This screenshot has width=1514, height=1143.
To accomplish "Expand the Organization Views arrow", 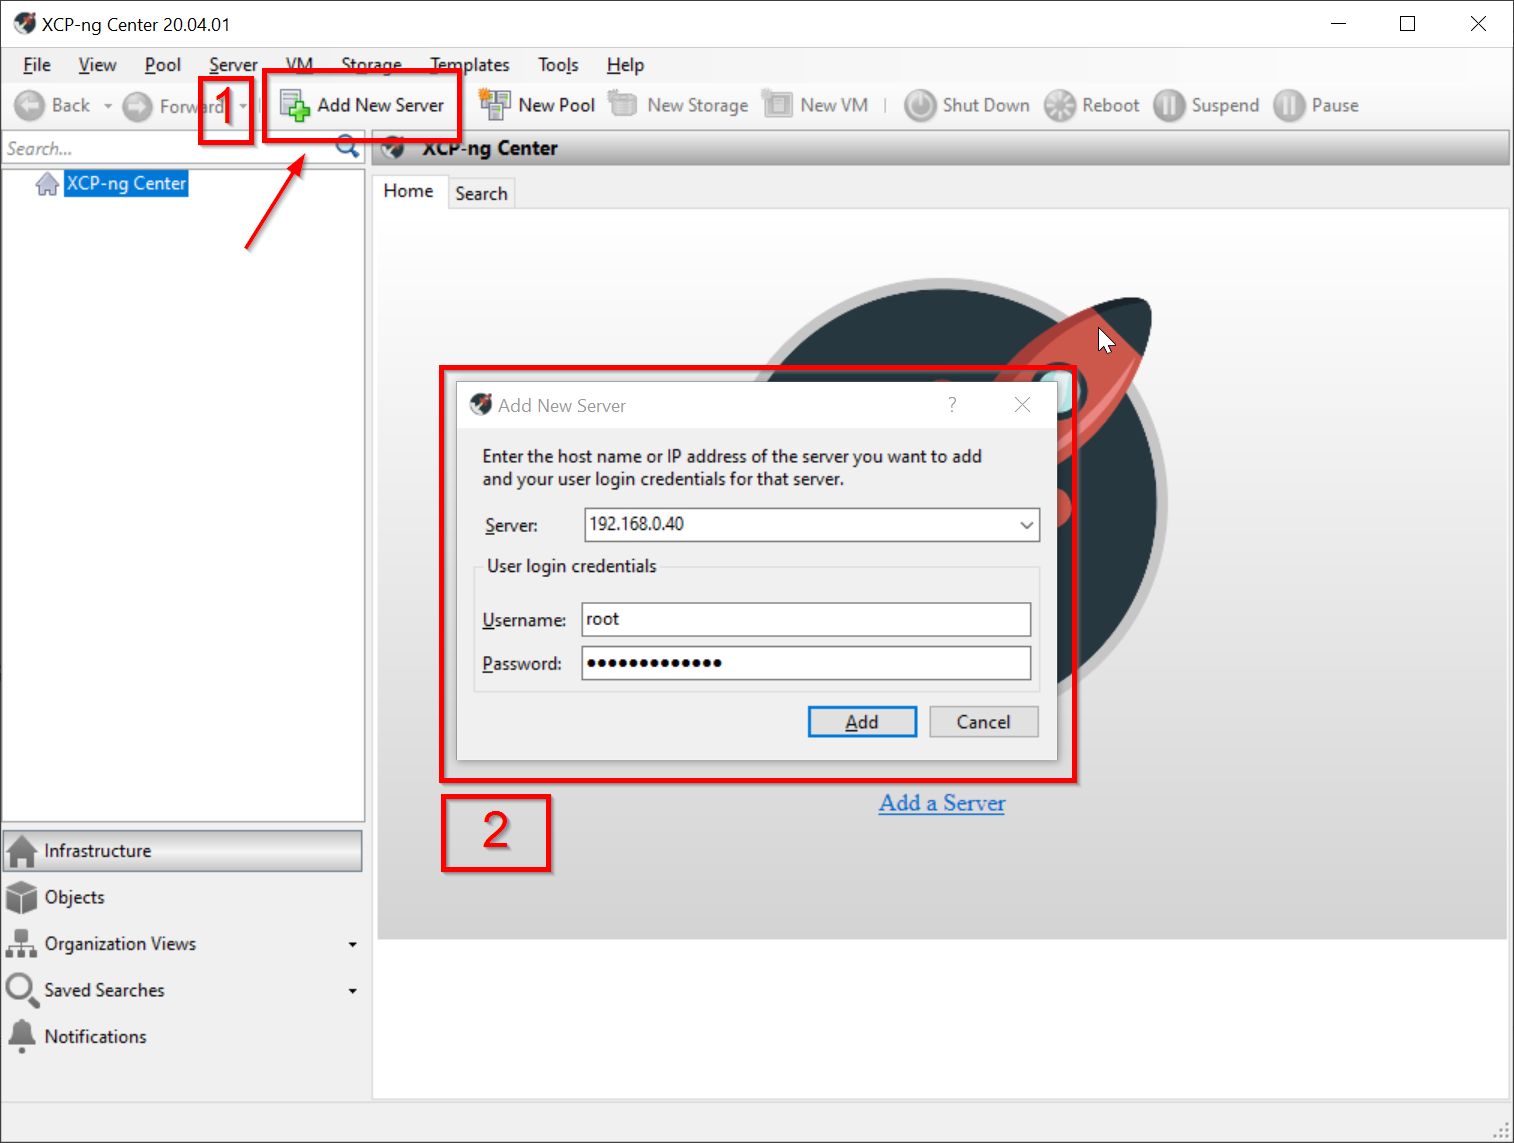I will click(352, 944).
